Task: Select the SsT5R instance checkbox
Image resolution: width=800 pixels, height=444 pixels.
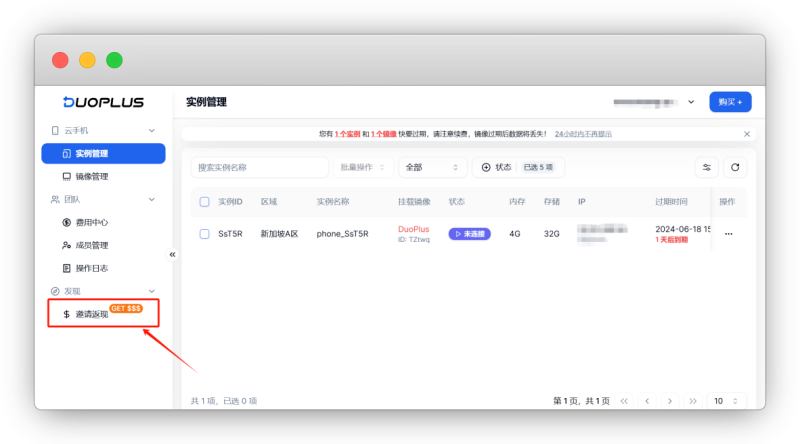Action: [204, 234]
